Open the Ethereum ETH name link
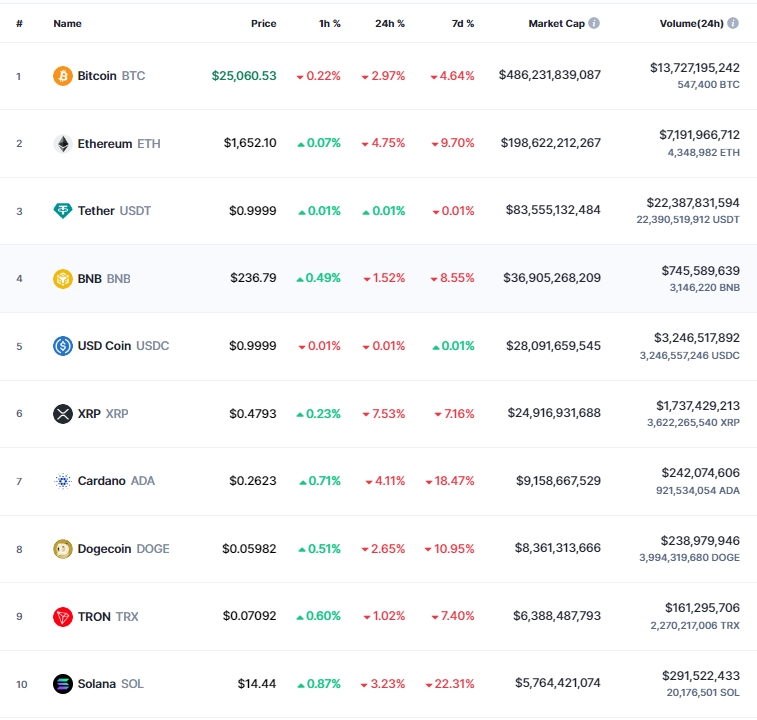Screen dimensions: 757x720 119,143
